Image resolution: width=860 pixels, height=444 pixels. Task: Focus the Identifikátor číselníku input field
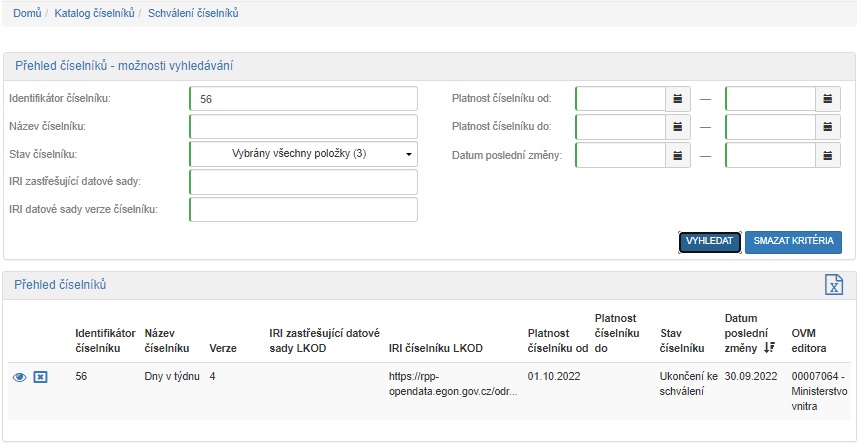pos(303,99)
